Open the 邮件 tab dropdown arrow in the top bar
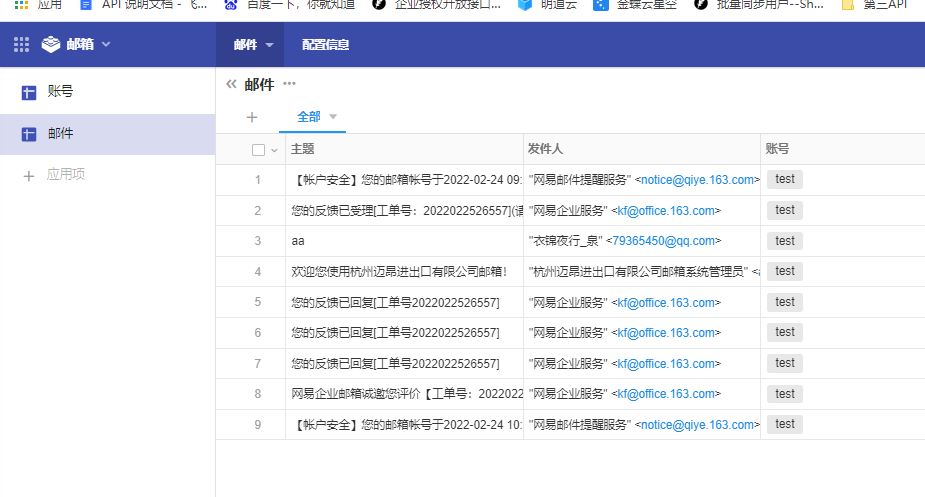The height and width of the screenshot is (497, 925). [269, 46]
